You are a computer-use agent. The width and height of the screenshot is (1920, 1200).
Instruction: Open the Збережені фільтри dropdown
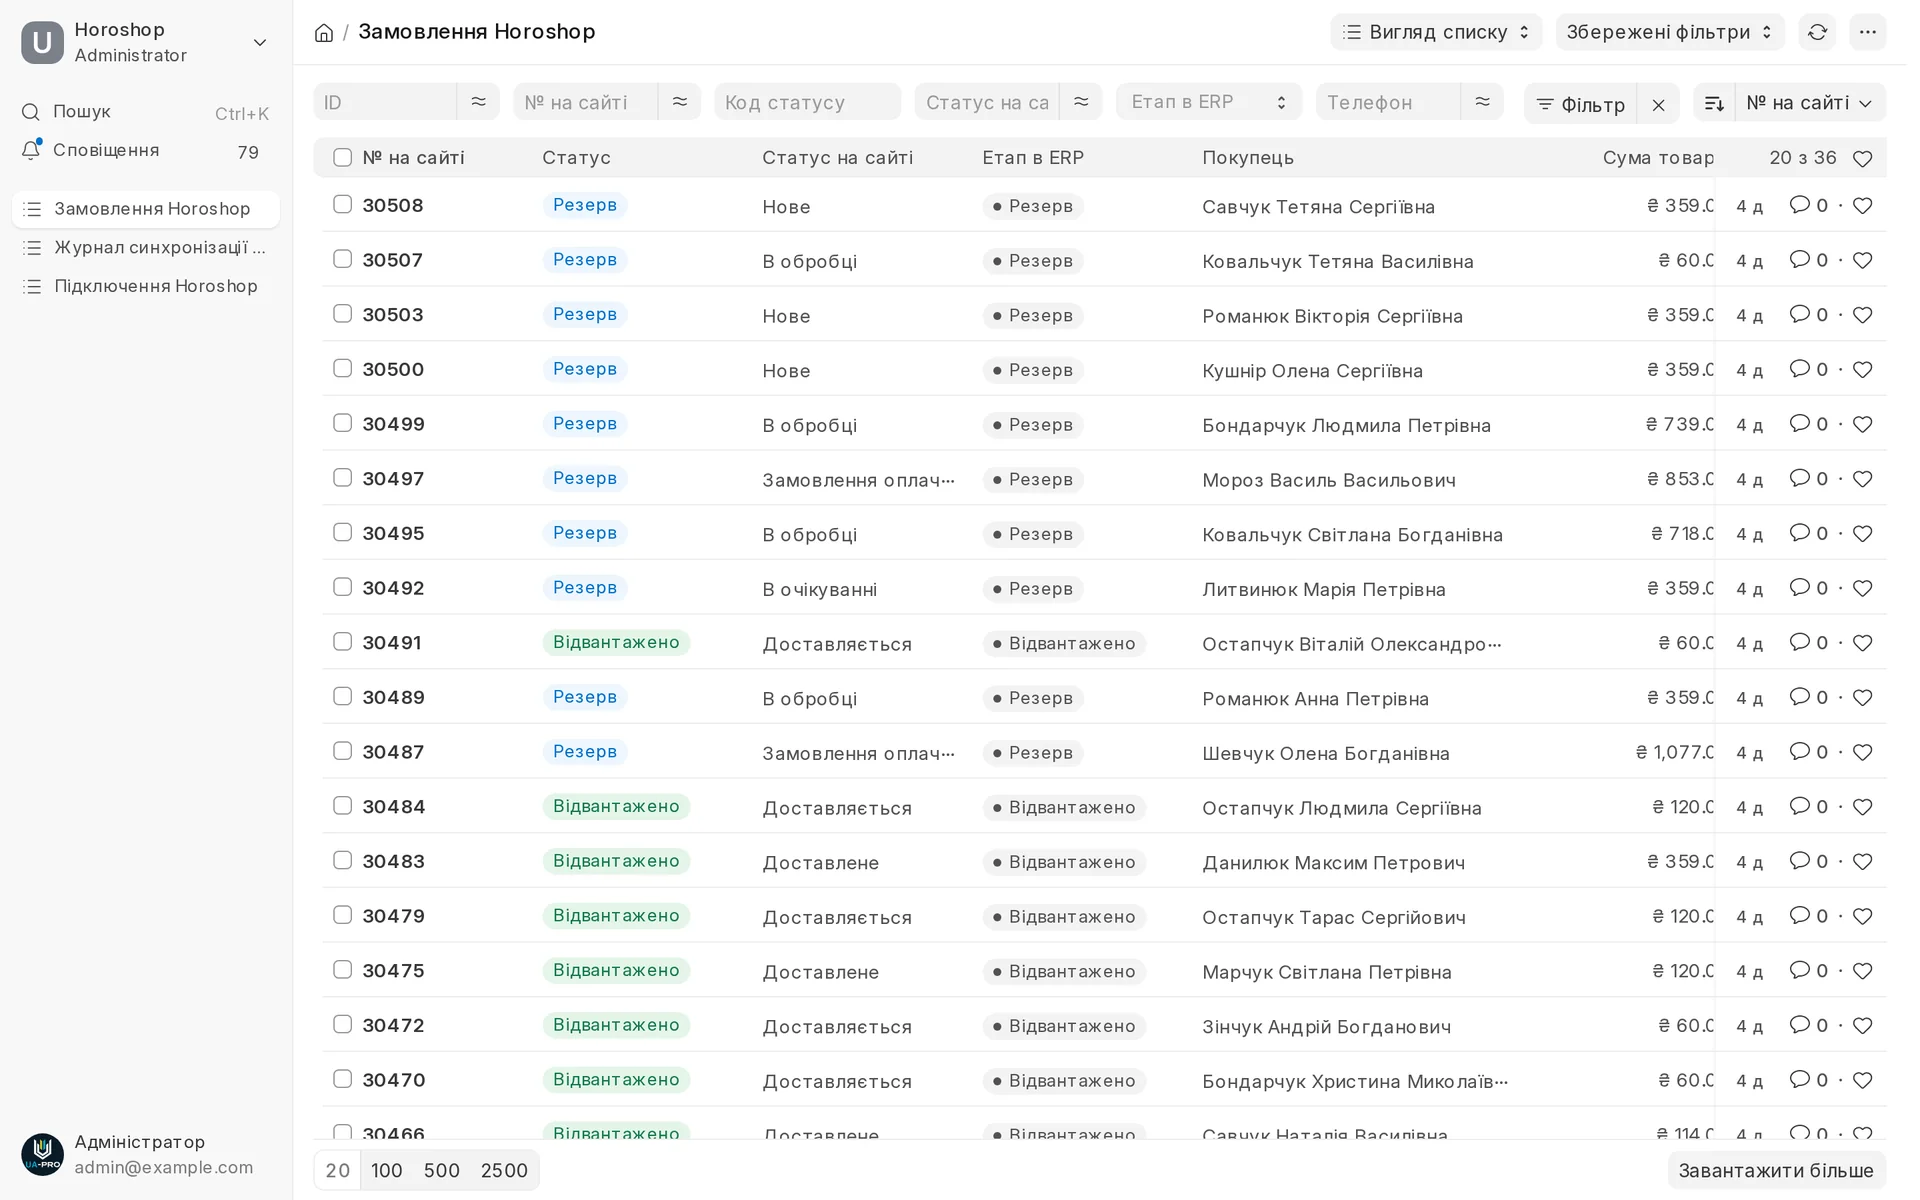point(1670,32)
